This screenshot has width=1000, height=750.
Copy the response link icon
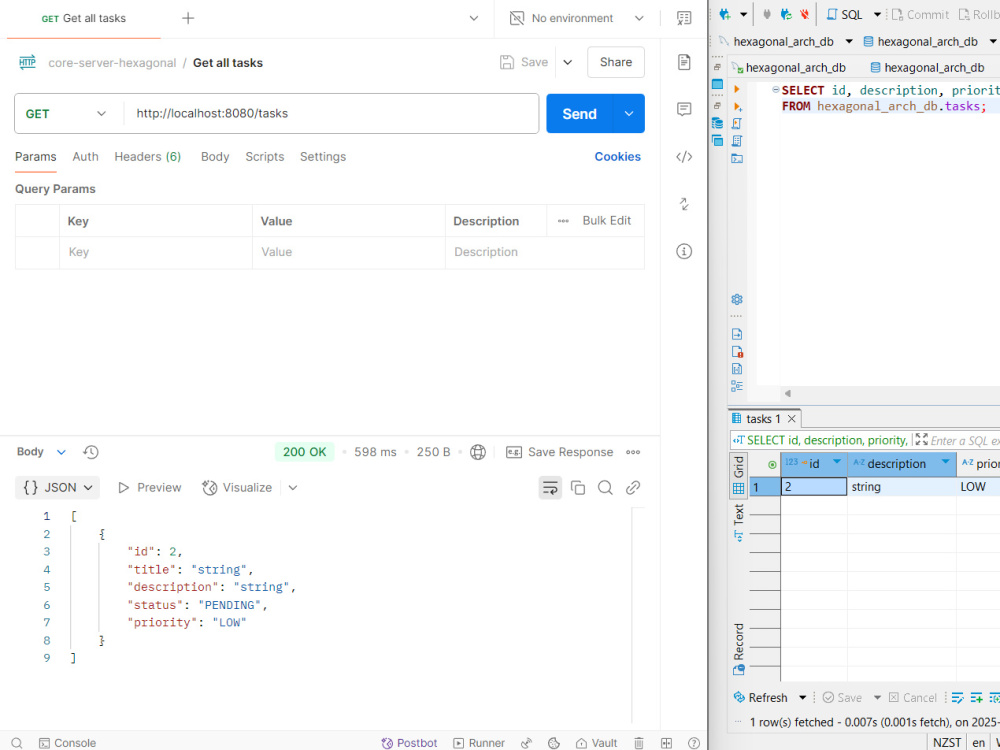coord(633,488)
